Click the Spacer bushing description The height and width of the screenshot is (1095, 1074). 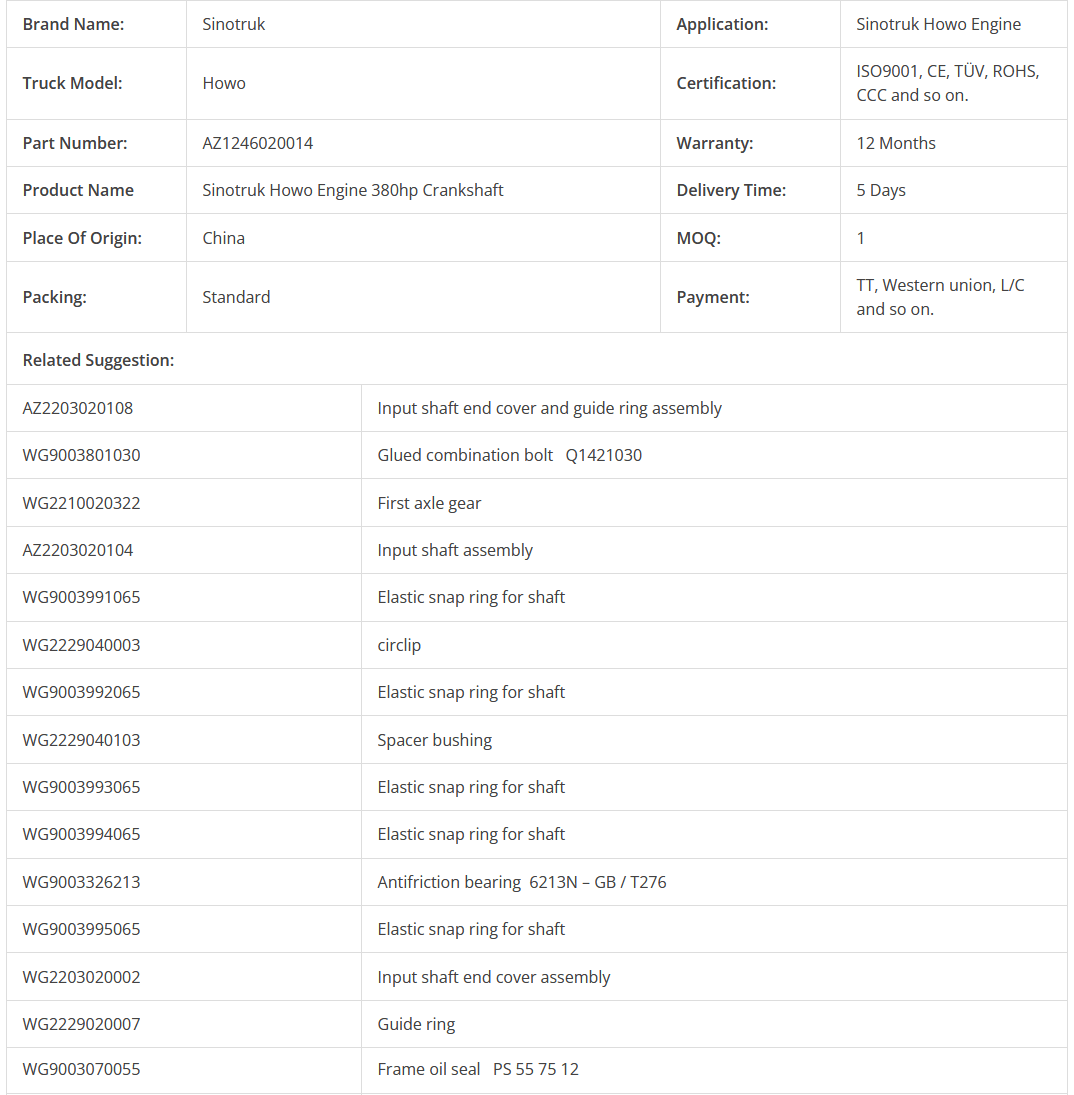coord(435,740)
